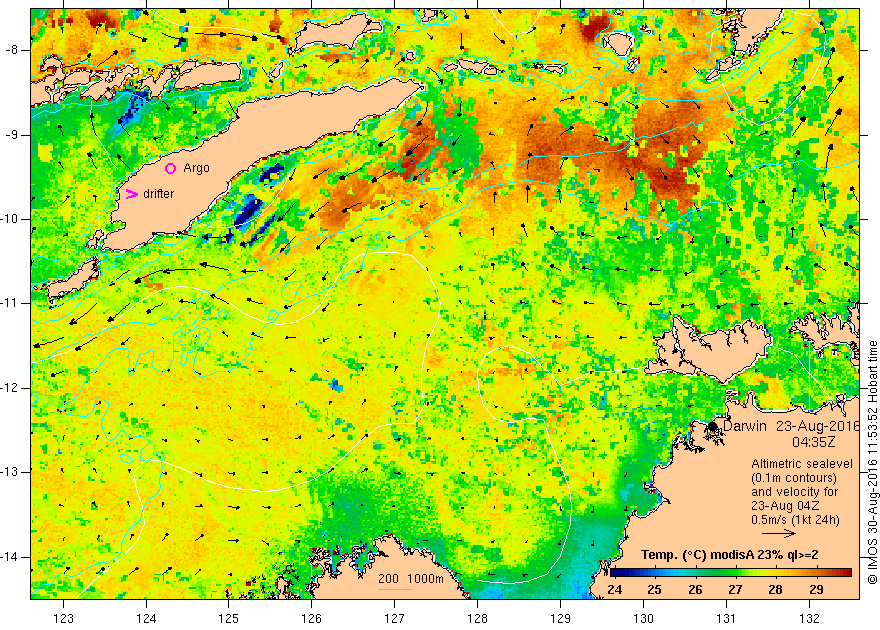Click the "0.5m/s (1kt 24h)" text
This screenshot has width=880, height=630.
tap(795, 520)
